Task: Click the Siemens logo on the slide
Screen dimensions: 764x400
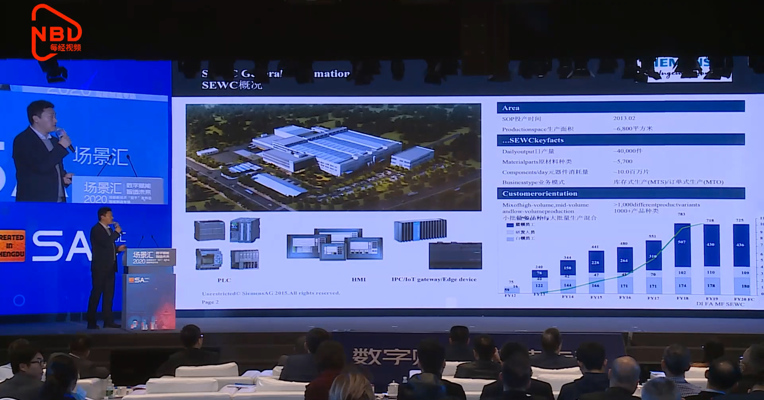Action: [x=685, y=67]
